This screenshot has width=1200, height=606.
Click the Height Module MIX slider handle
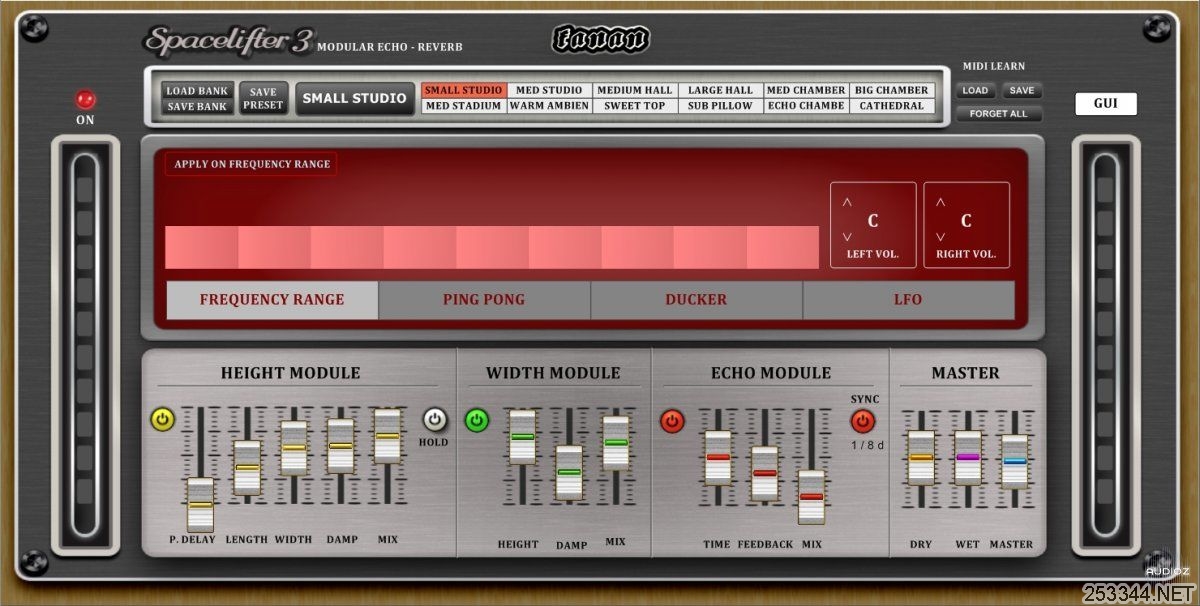(x=387, y=436)
